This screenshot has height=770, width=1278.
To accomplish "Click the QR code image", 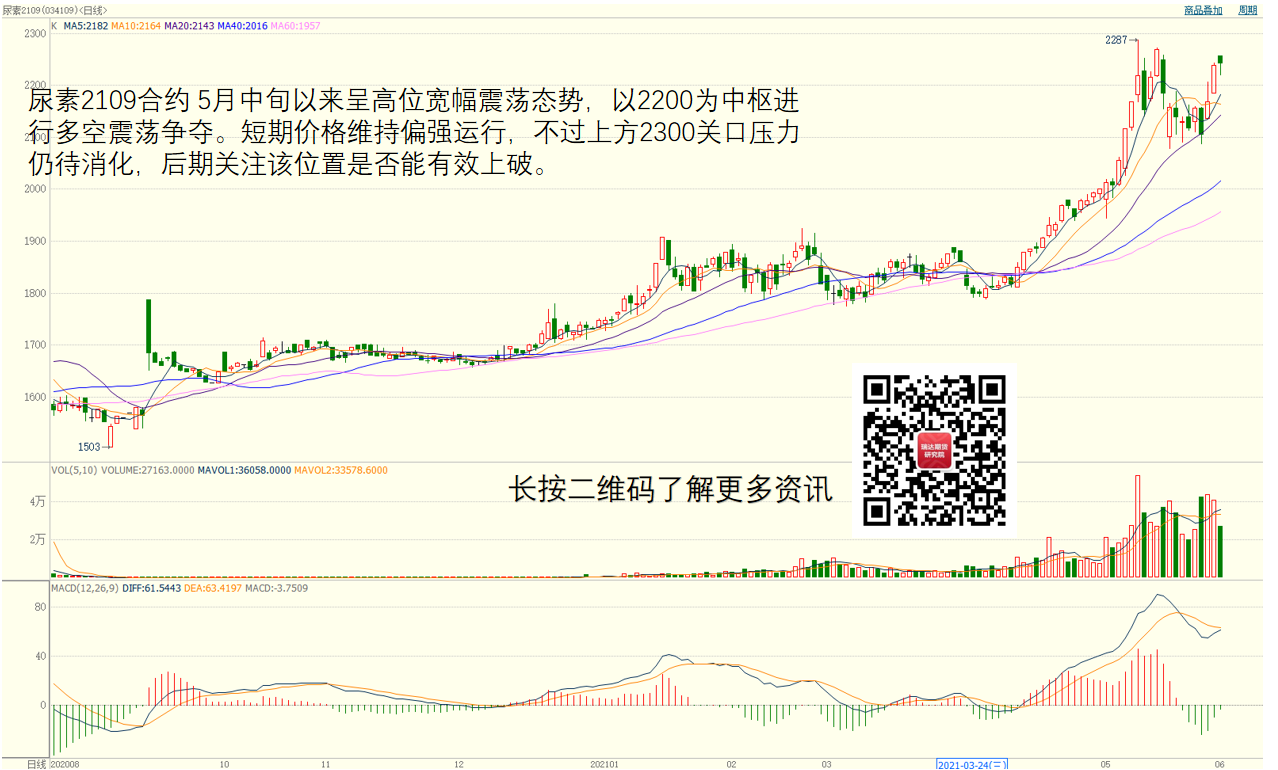I will pos(934,449).
